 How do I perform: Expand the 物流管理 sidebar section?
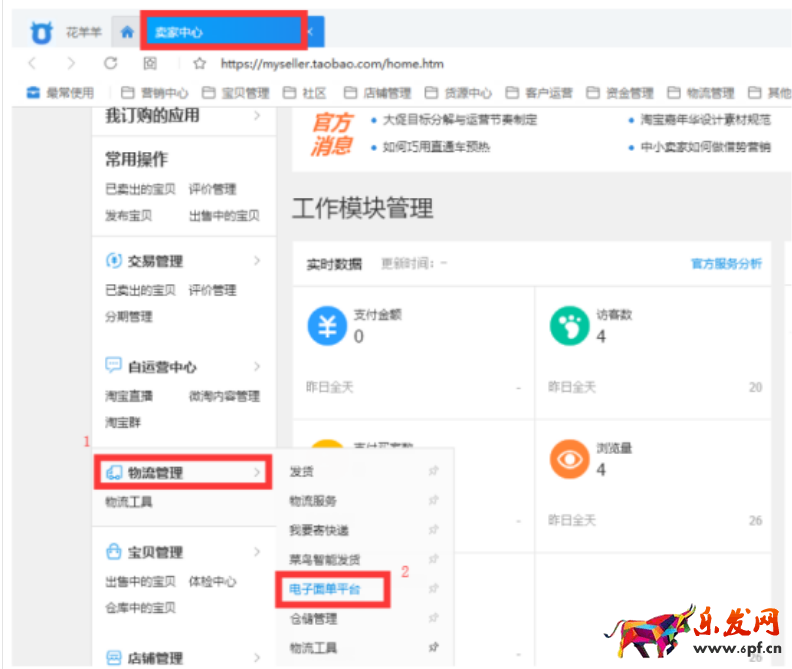(182, 472)
